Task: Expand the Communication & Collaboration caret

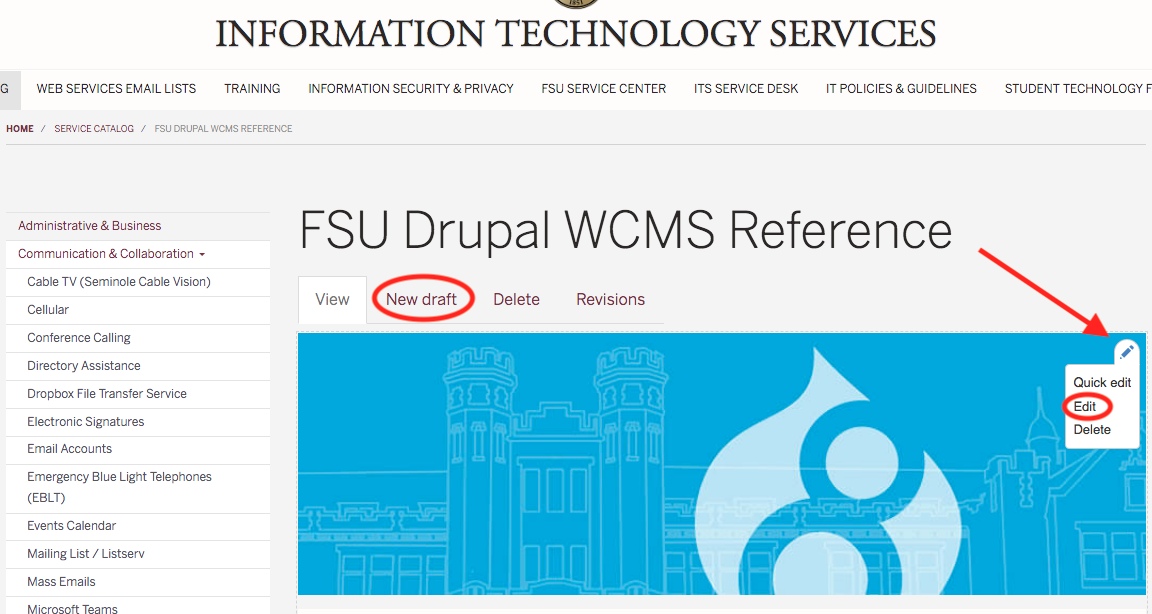Action: tap(202, 255)
